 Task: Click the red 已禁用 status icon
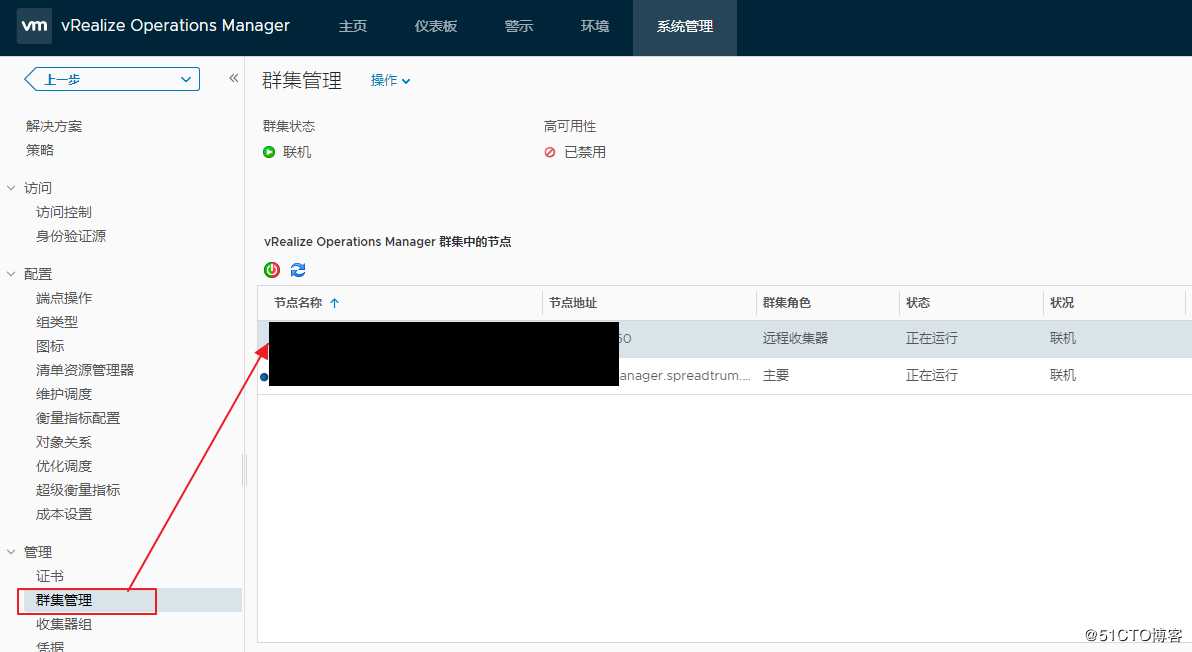[550, 152]
